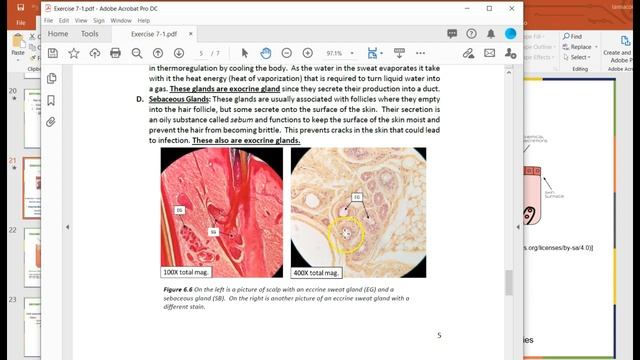
Task: Click the PowerPoint Save icon in title bar
Action: (x=20, y=7)
